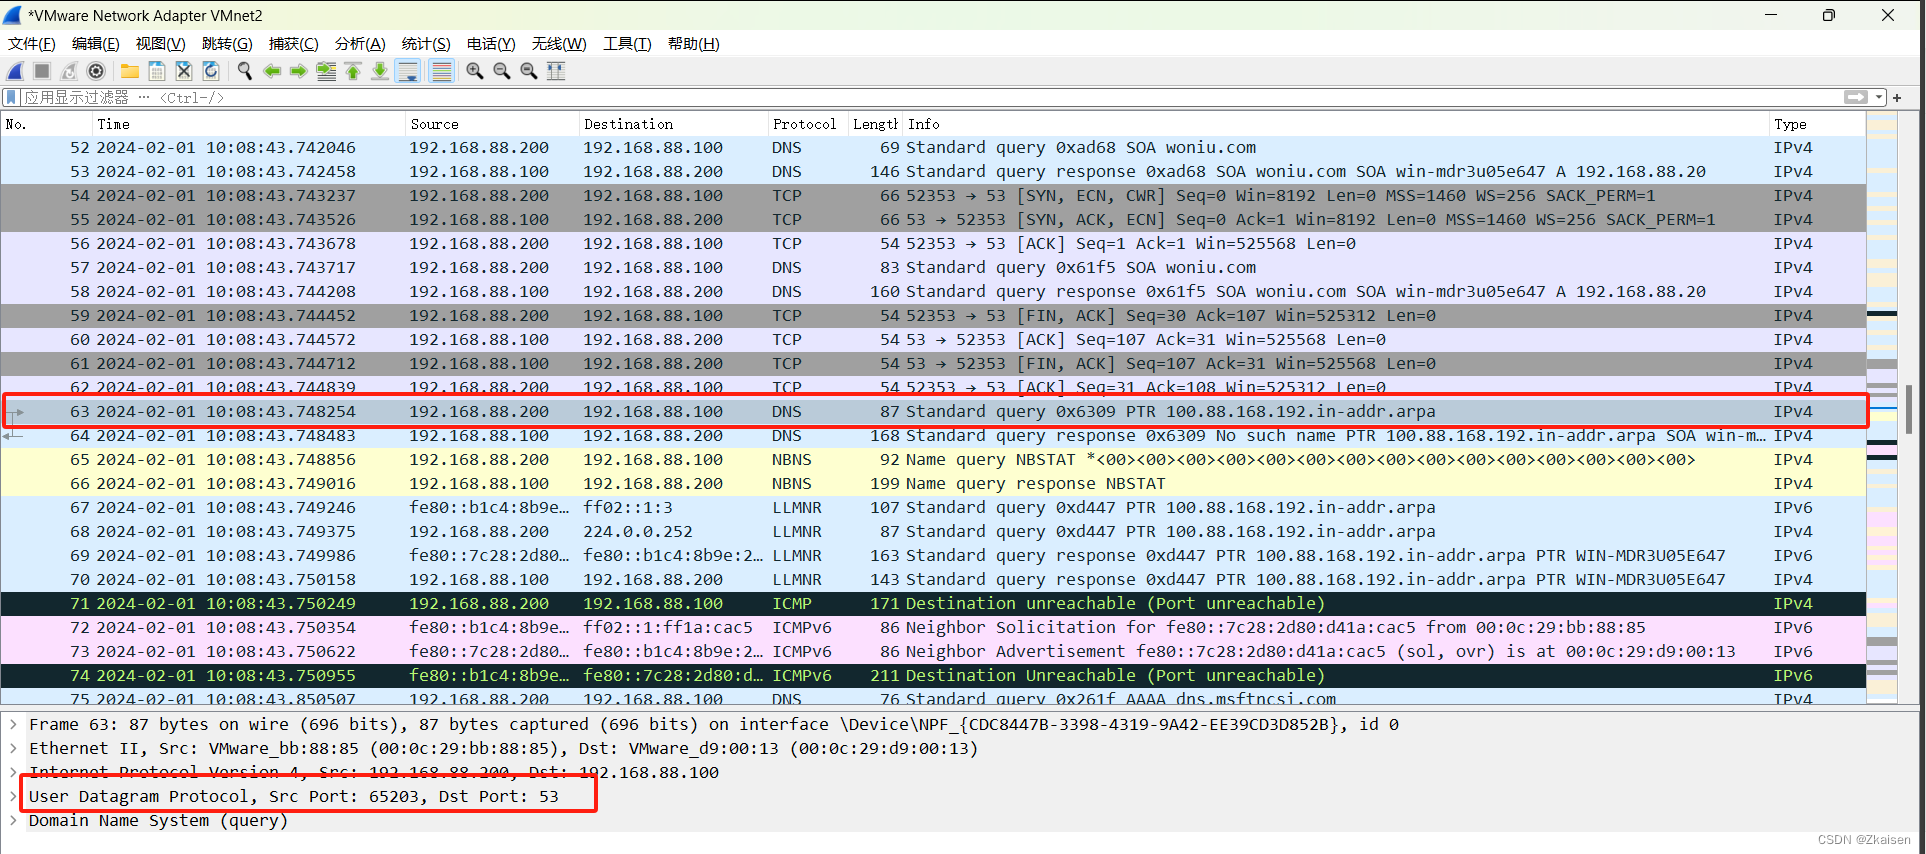Open the 统计(S) menu

[426, 44]
